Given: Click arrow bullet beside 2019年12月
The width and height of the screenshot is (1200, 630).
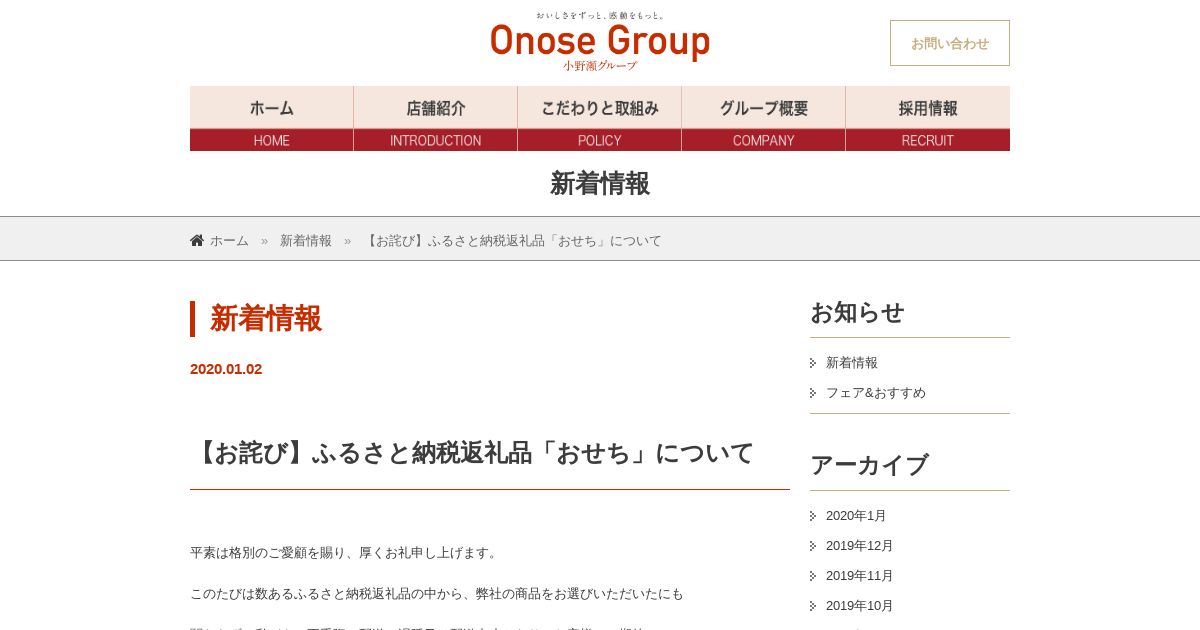Looking at the screenshot, I should pyautogui.click(x=813, y=546).
